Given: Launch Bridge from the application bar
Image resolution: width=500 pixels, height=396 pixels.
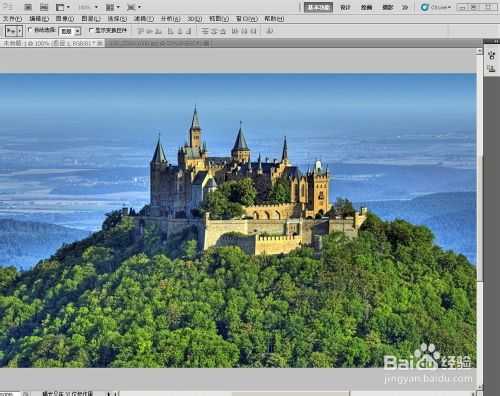Looking at the screenshot, I should pos(28,7).
